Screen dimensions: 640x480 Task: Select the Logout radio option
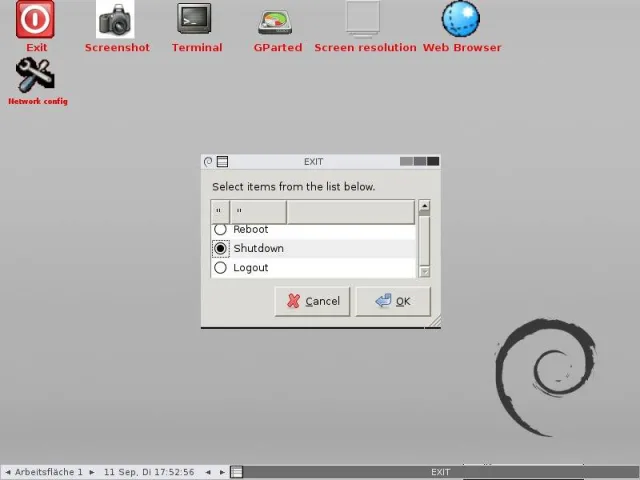click(x=220, y=268)
